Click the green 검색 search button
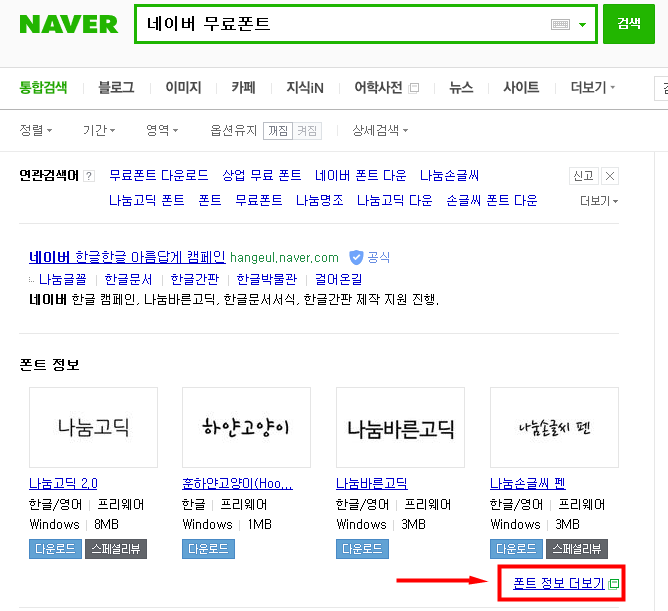668x611 pixels. [629, 24]
